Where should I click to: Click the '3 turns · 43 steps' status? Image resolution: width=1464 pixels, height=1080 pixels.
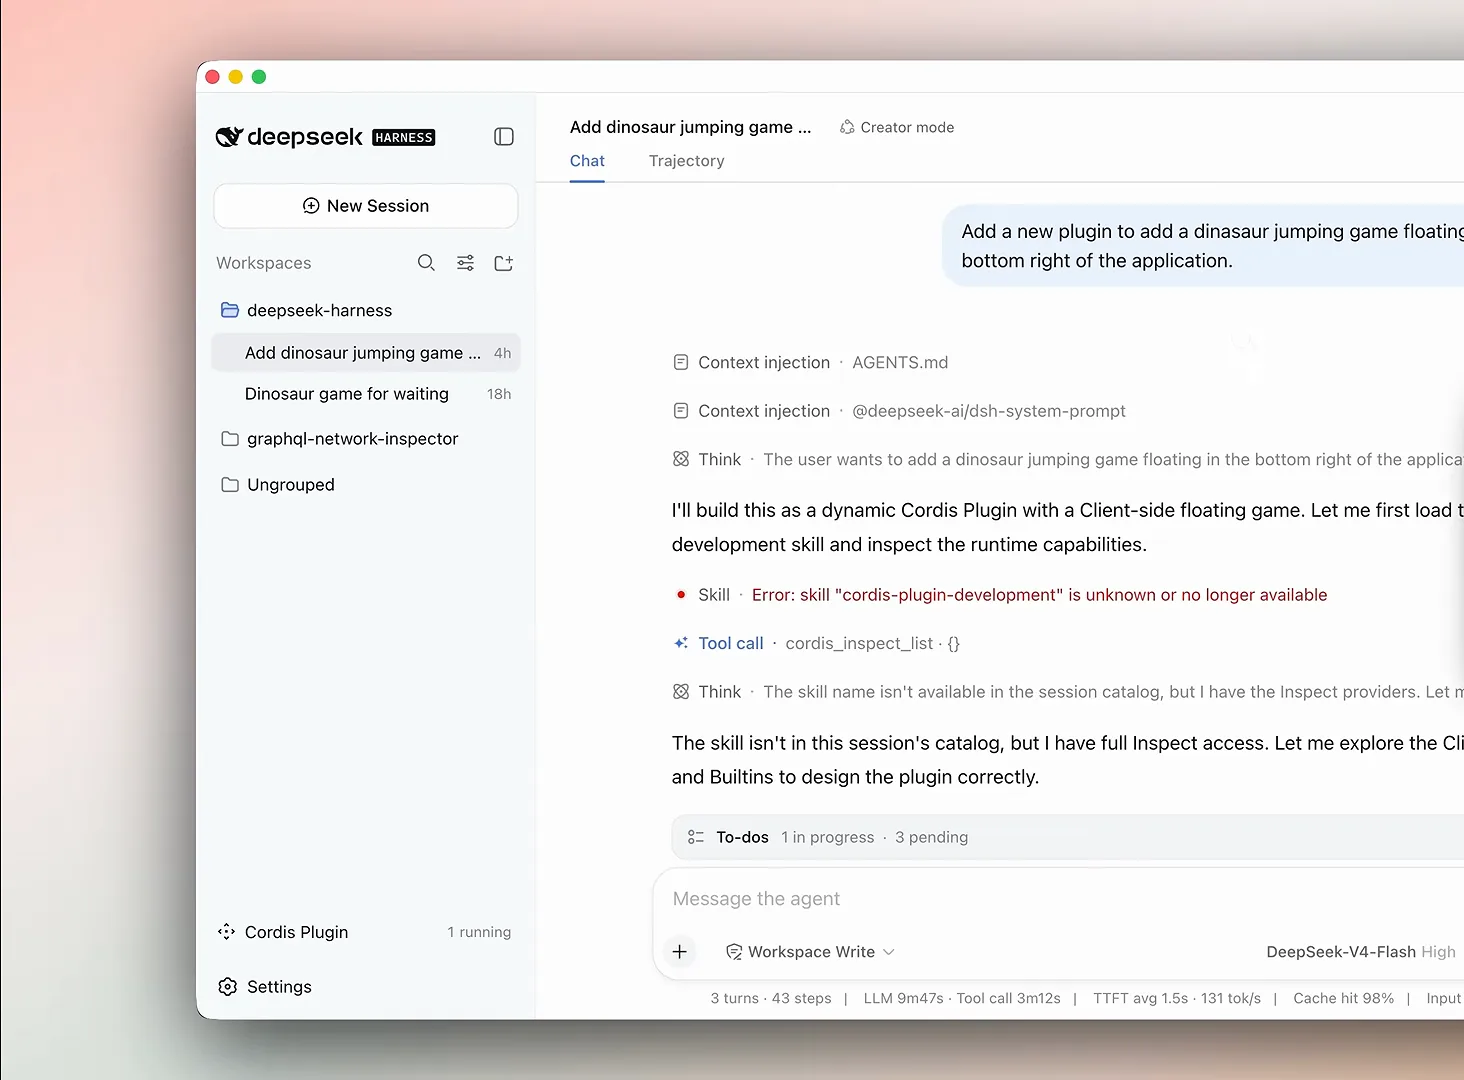(771, 999)
